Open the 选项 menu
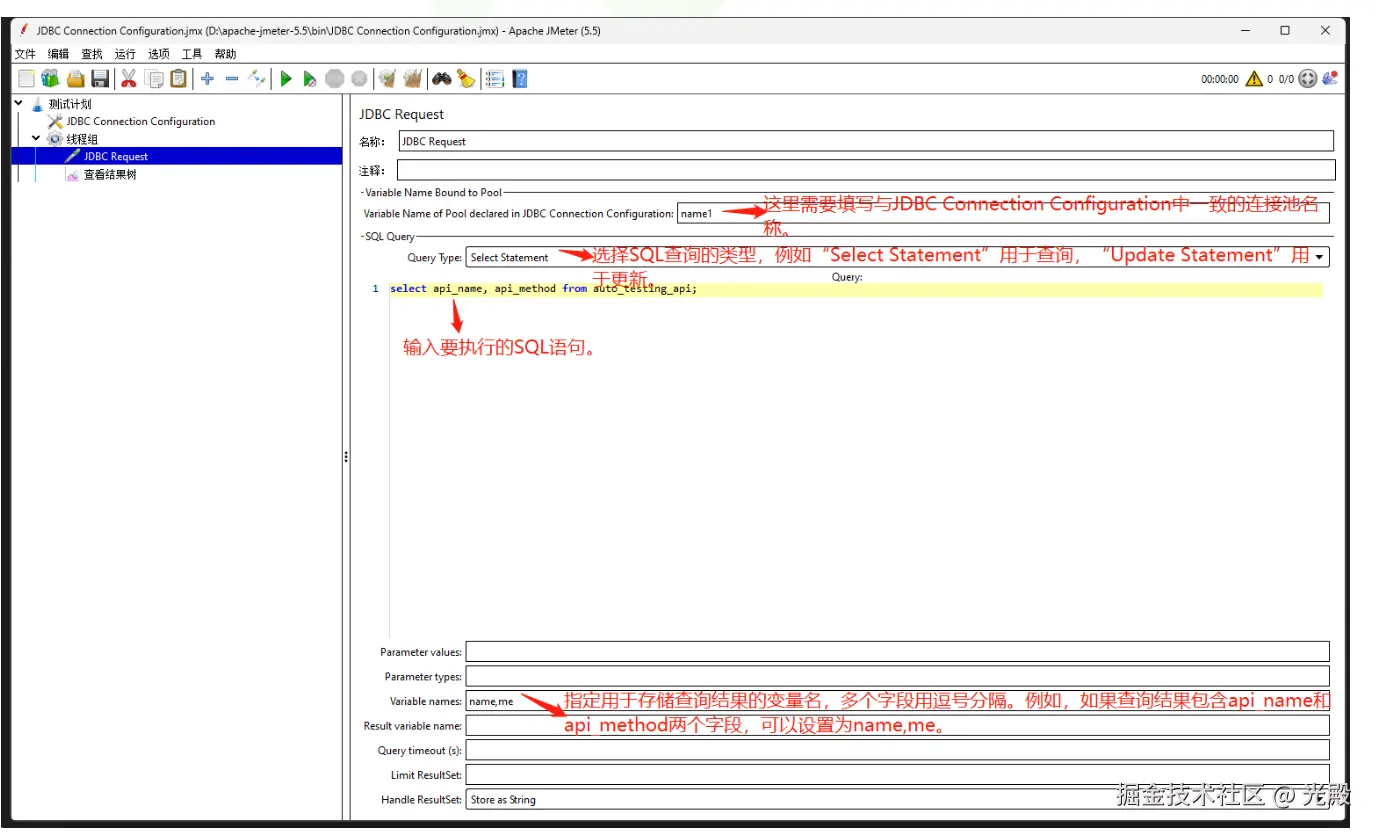Viewport: 1375px width, 832px height. coord(159,54)
